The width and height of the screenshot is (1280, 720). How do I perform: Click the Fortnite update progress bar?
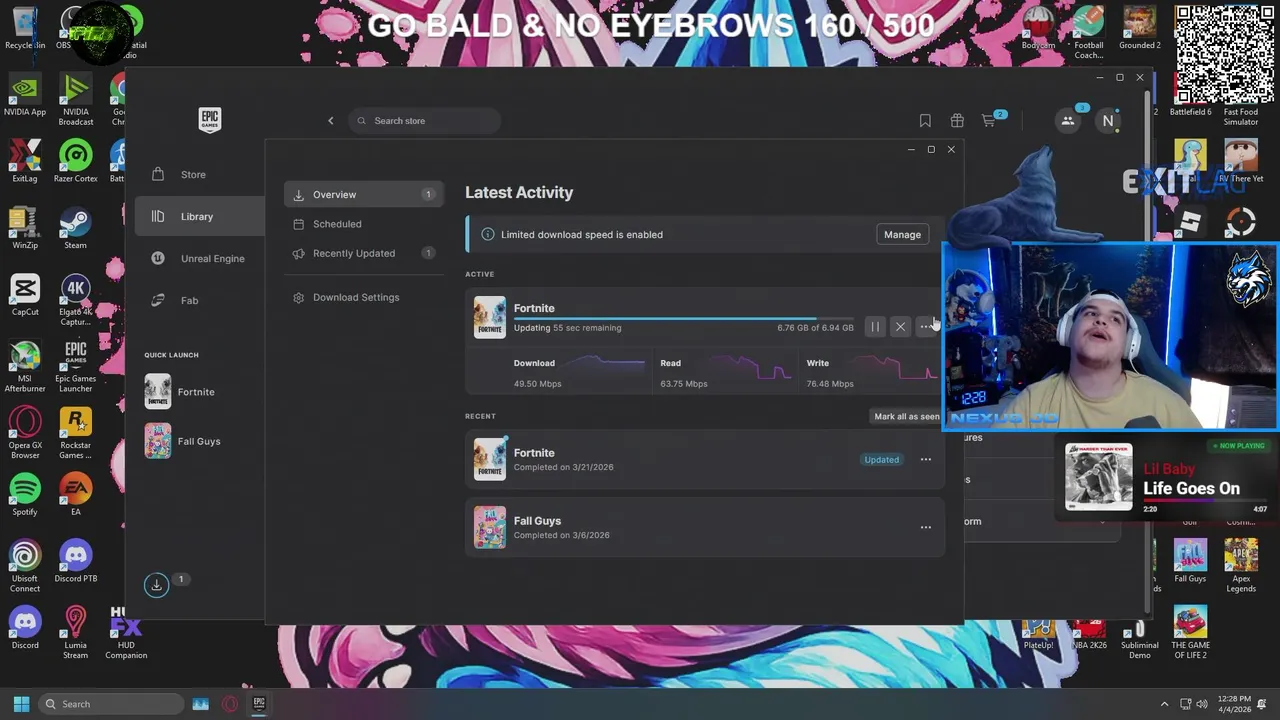point(684,318)
